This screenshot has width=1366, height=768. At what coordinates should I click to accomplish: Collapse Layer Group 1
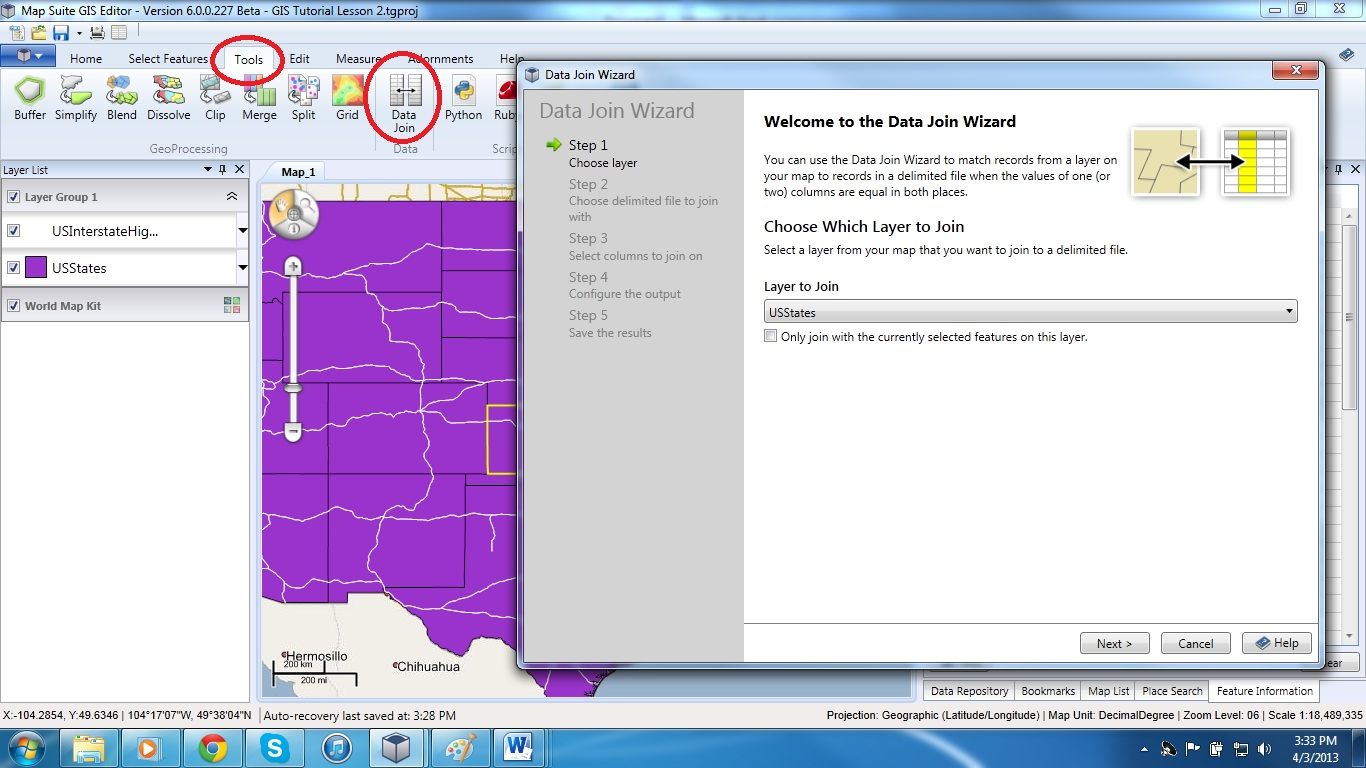[232, 197]
